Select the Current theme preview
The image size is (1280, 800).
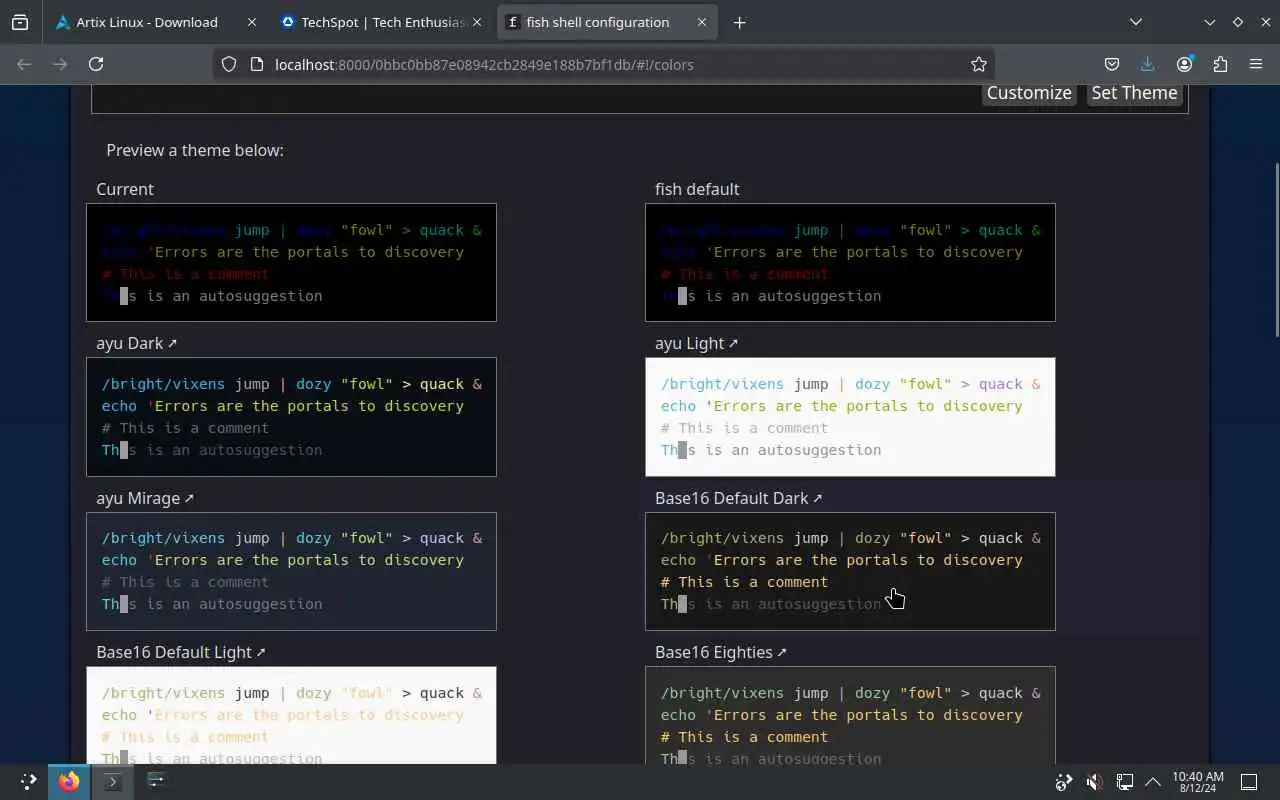[291, 262]
